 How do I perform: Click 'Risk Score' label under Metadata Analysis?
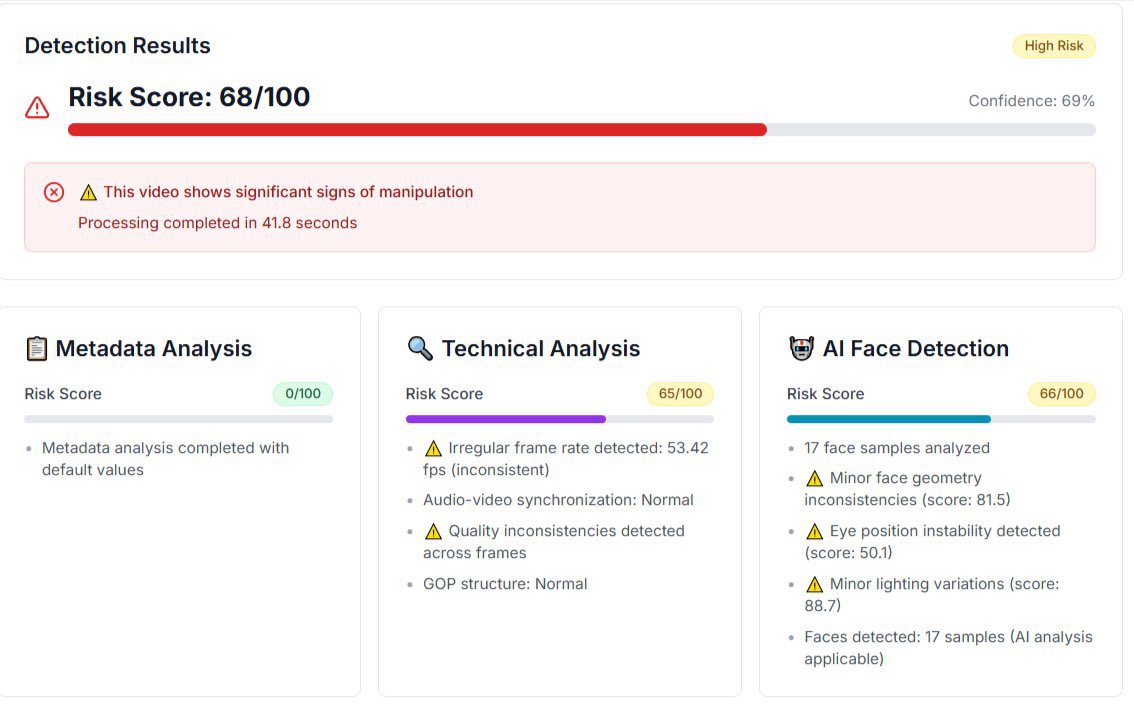point(63,394)
